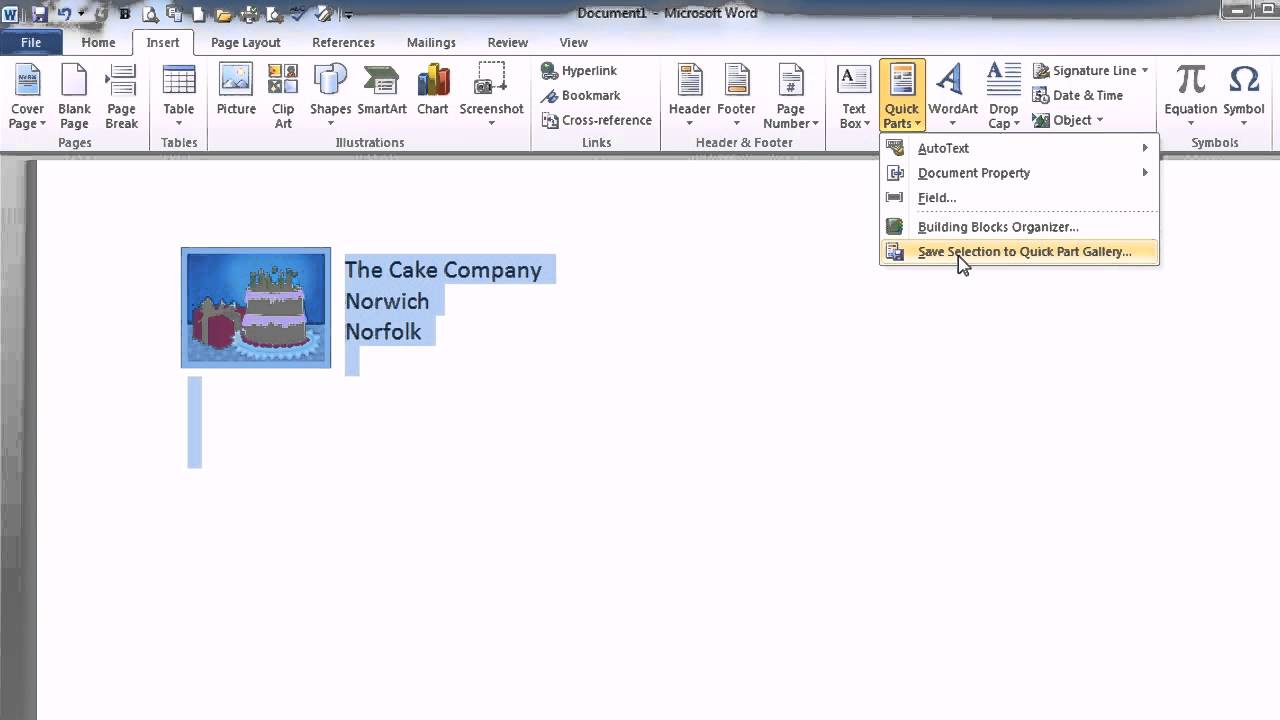This screenshot has height=720, width=1280.
Task: Insert a Page Break
Action: [x=121, y=96]
